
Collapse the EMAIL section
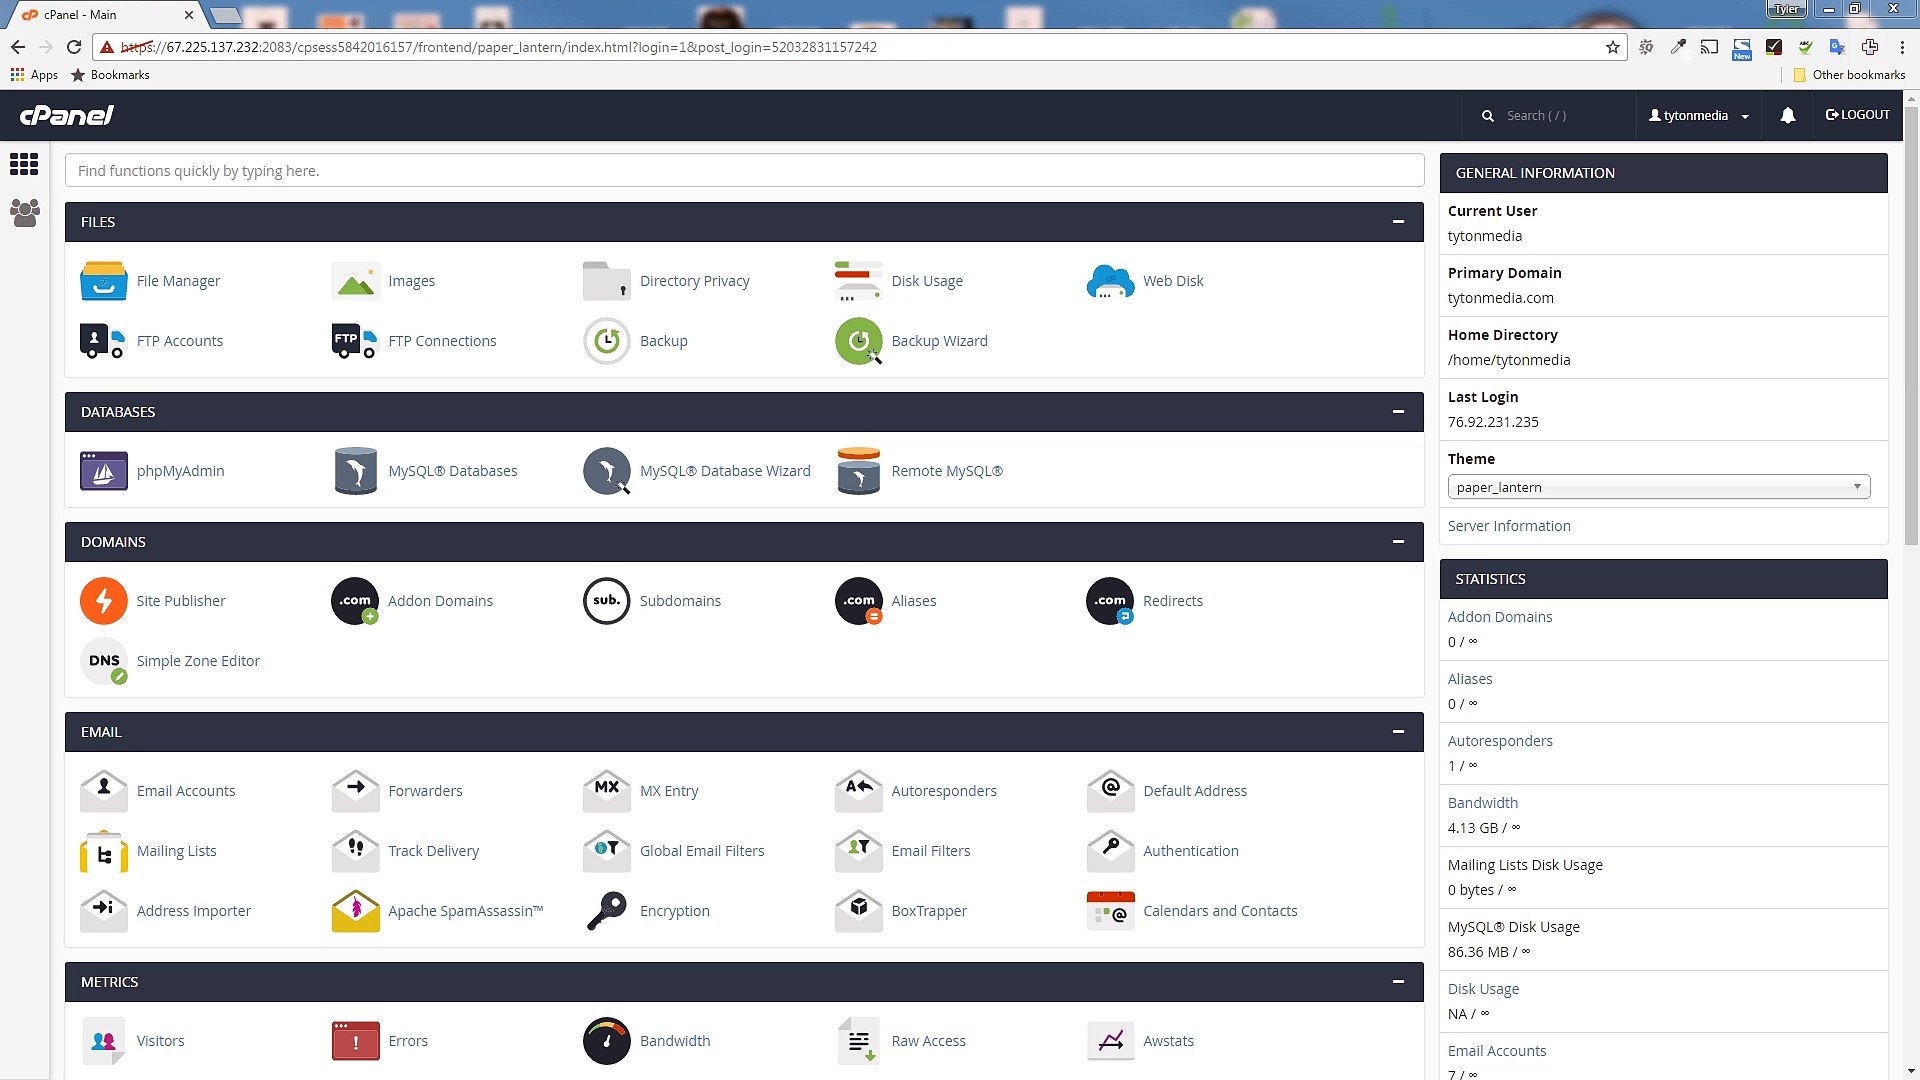click(x=1398, y=731)
